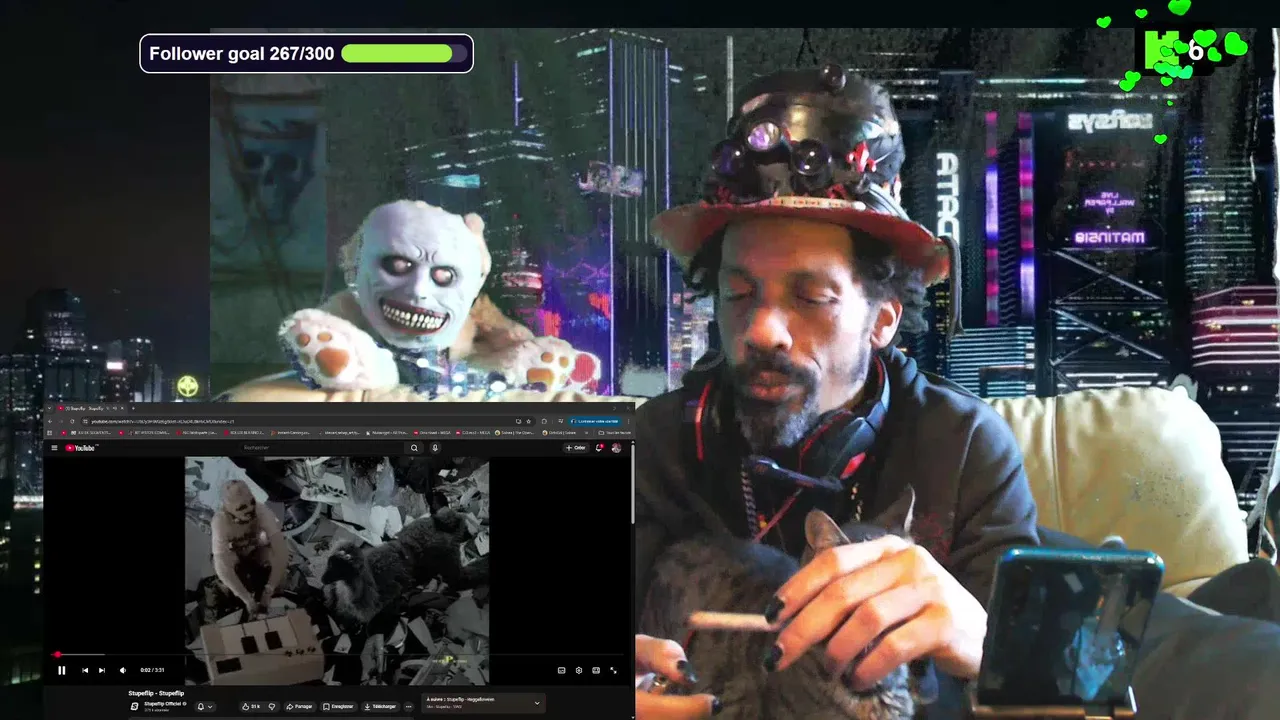1280x720 pixels.
Task: Click the video title Stupeflip - Stupeflip
Action: pos(156,693)
